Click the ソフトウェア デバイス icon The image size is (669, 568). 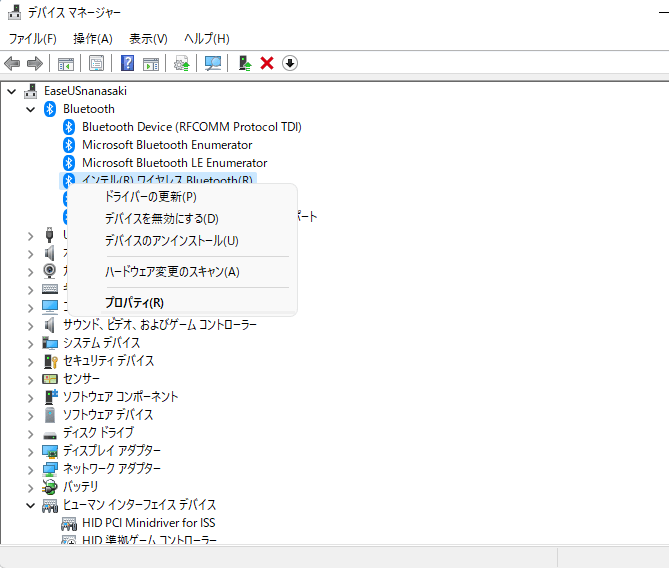[50, 415]
